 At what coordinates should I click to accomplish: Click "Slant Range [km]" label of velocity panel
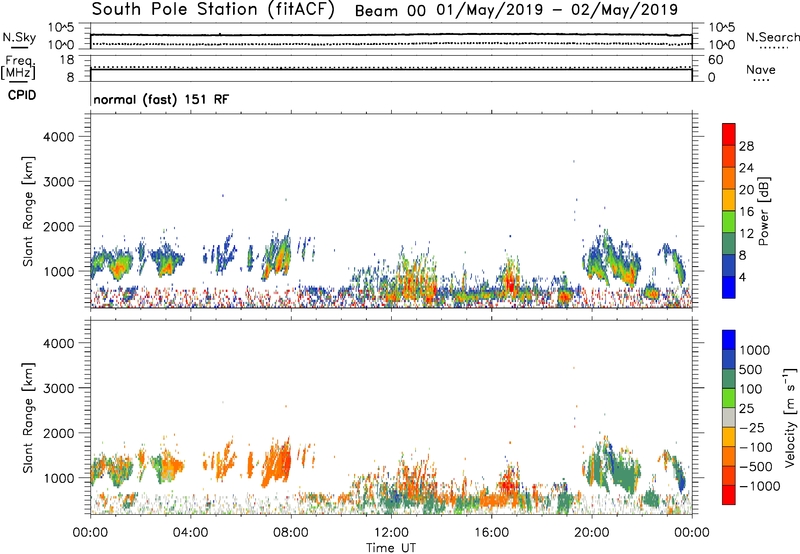pyautogui.click(x=28, y=418)
